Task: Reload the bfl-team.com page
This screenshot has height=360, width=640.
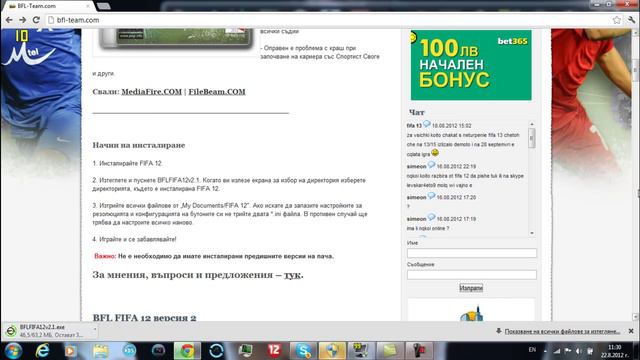Action: tap(36, 20)
